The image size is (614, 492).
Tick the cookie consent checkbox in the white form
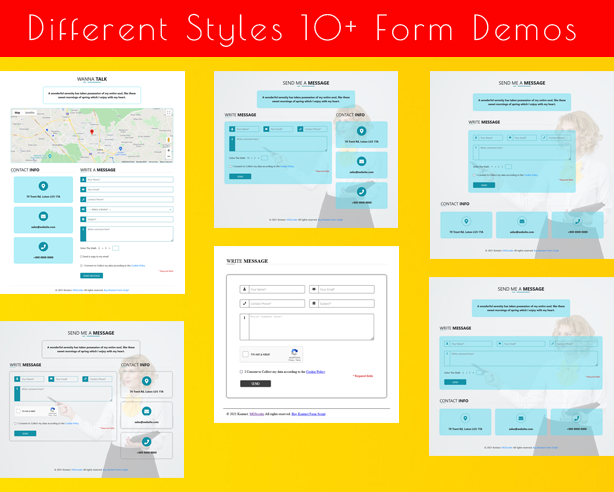(x=242, y=371)
